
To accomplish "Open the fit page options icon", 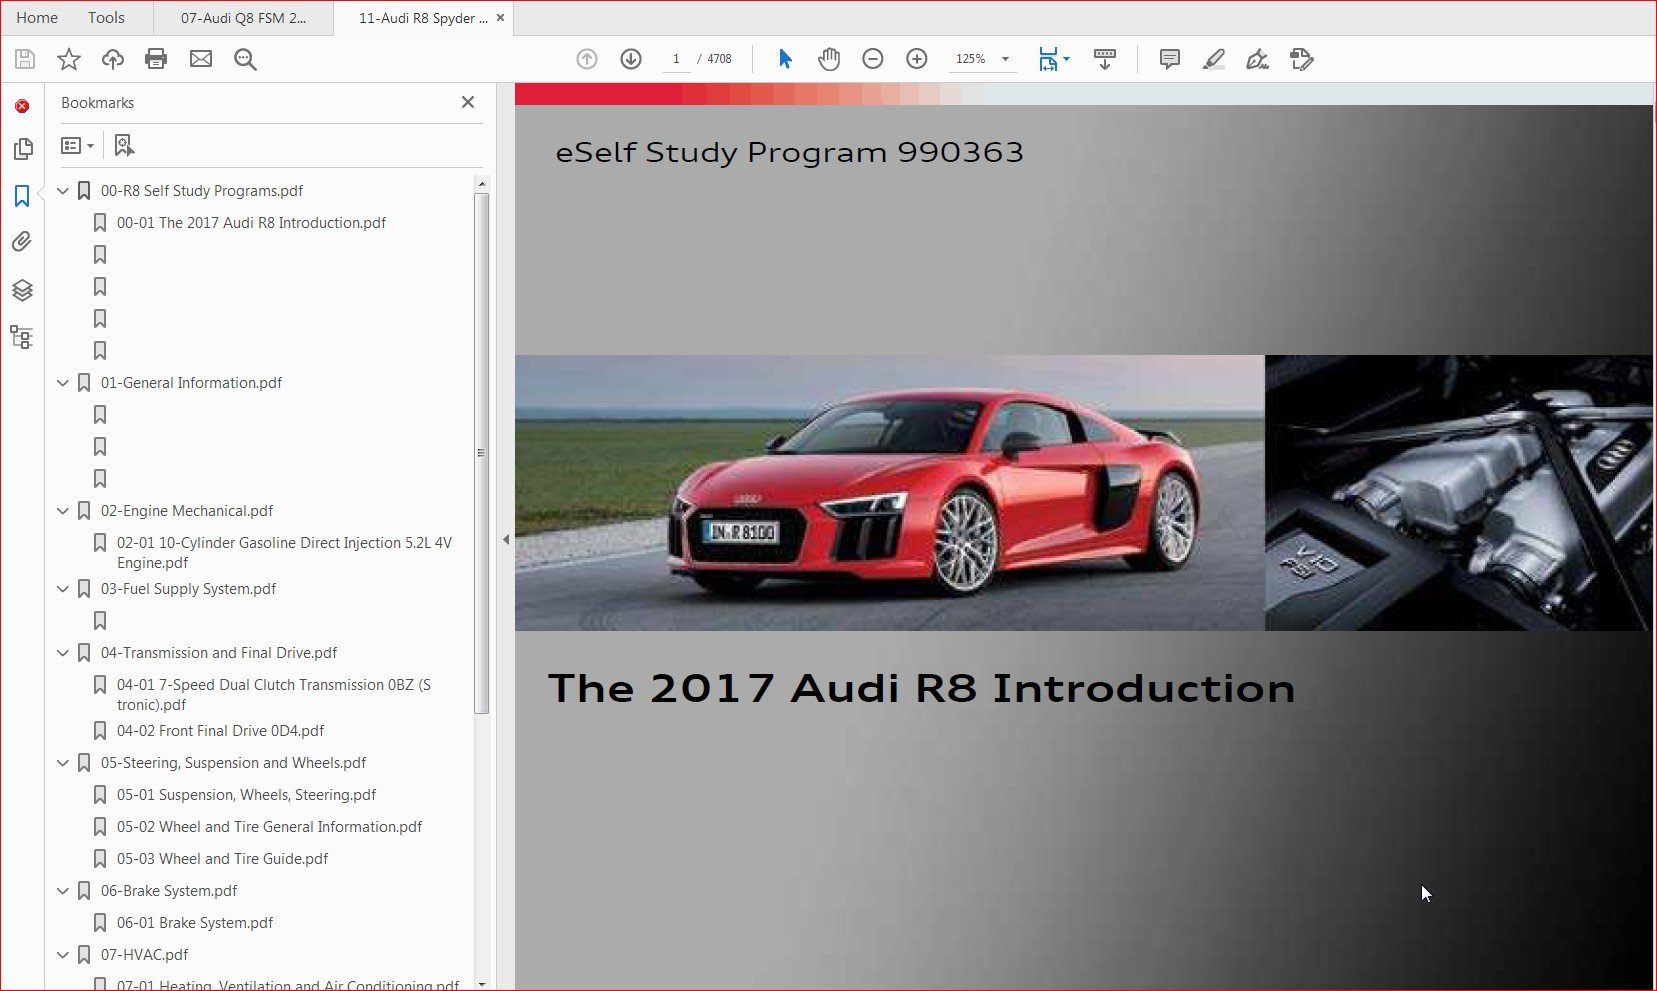I will pos(1053,59).
